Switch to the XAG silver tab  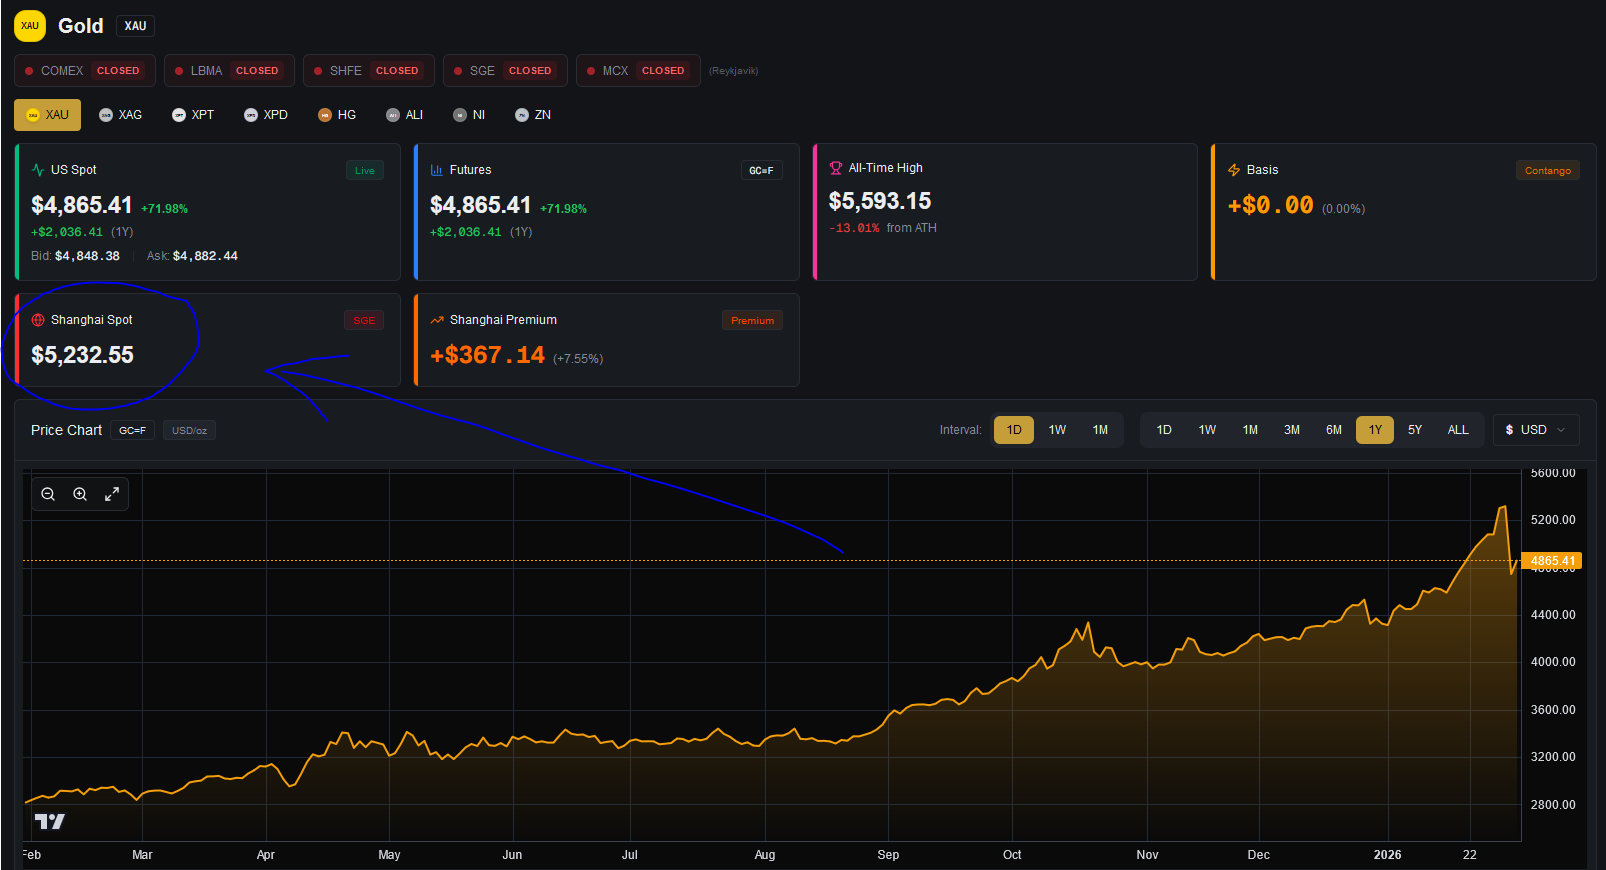121,115
